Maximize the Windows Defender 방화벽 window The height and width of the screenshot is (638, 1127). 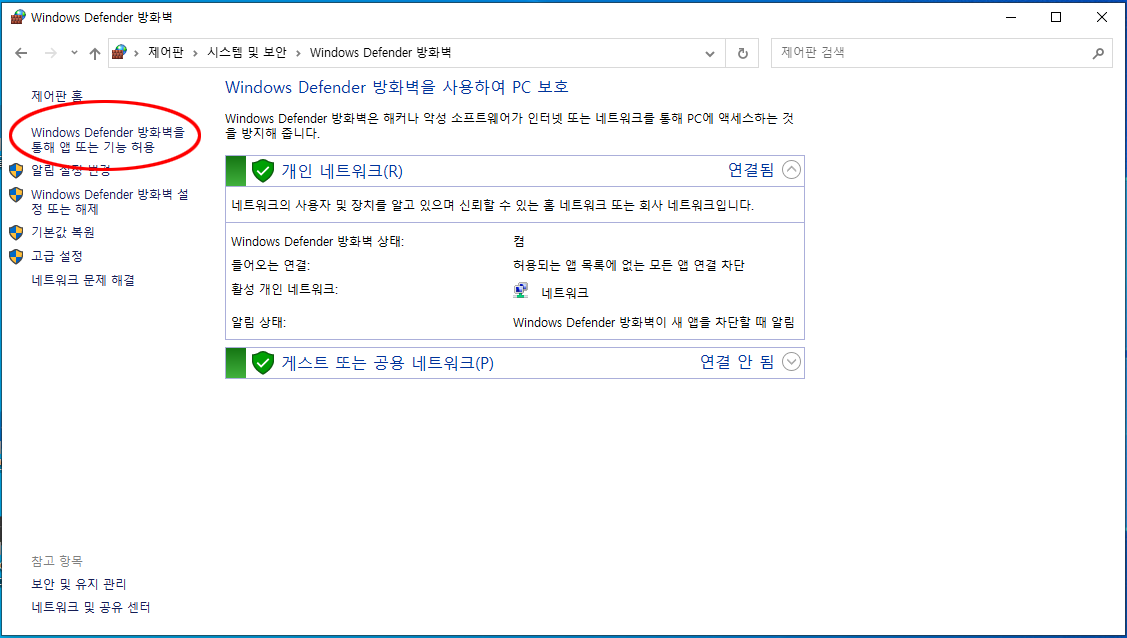coord(1056,17)
